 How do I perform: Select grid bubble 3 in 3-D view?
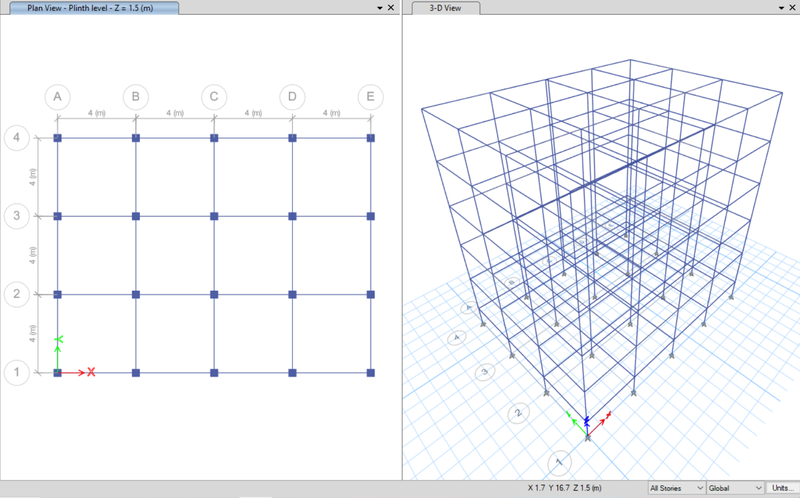(x=485, y=372)
